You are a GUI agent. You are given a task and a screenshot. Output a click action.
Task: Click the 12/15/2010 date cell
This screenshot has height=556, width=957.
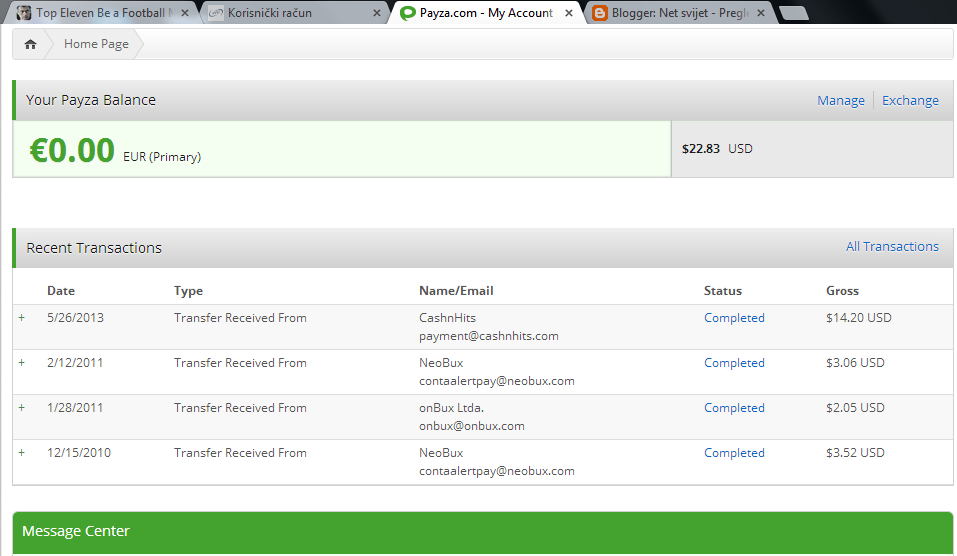(79, 453)
